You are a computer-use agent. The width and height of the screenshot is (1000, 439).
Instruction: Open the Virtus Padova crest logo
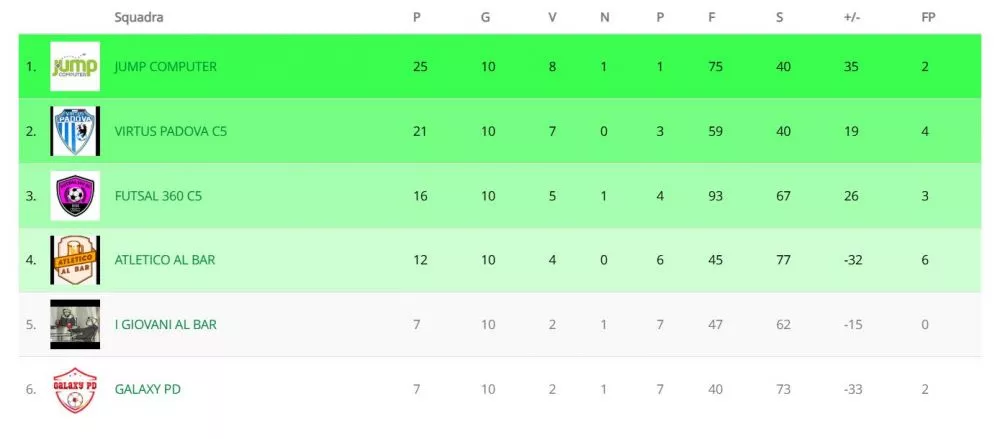click(75, 131)
